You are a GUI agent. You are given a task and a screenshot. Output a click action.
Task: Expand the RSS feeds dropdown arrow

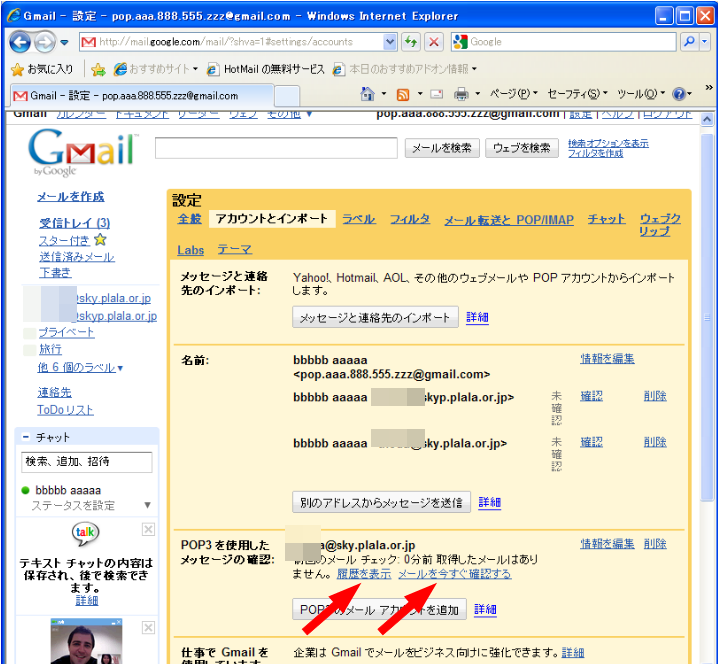(420, 94)
